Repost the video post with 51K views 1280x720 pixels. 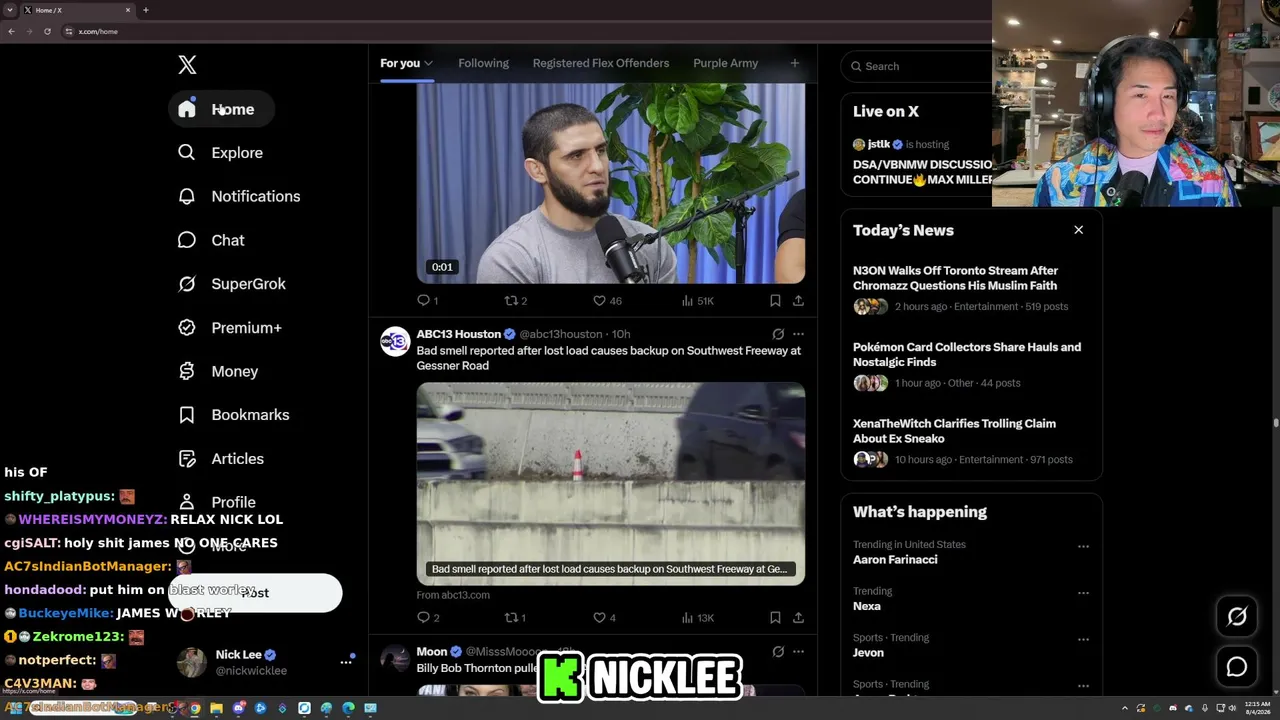515,300
